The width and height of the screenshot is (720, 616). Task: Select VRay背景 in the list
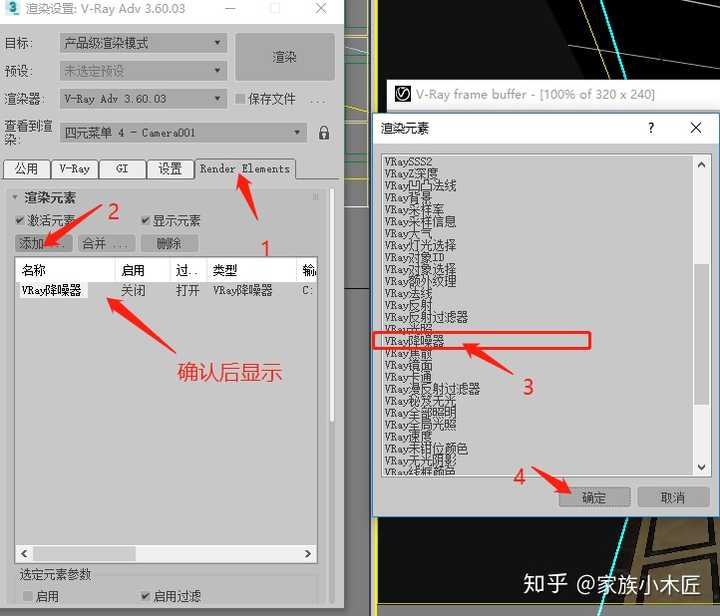pos(408,197)
